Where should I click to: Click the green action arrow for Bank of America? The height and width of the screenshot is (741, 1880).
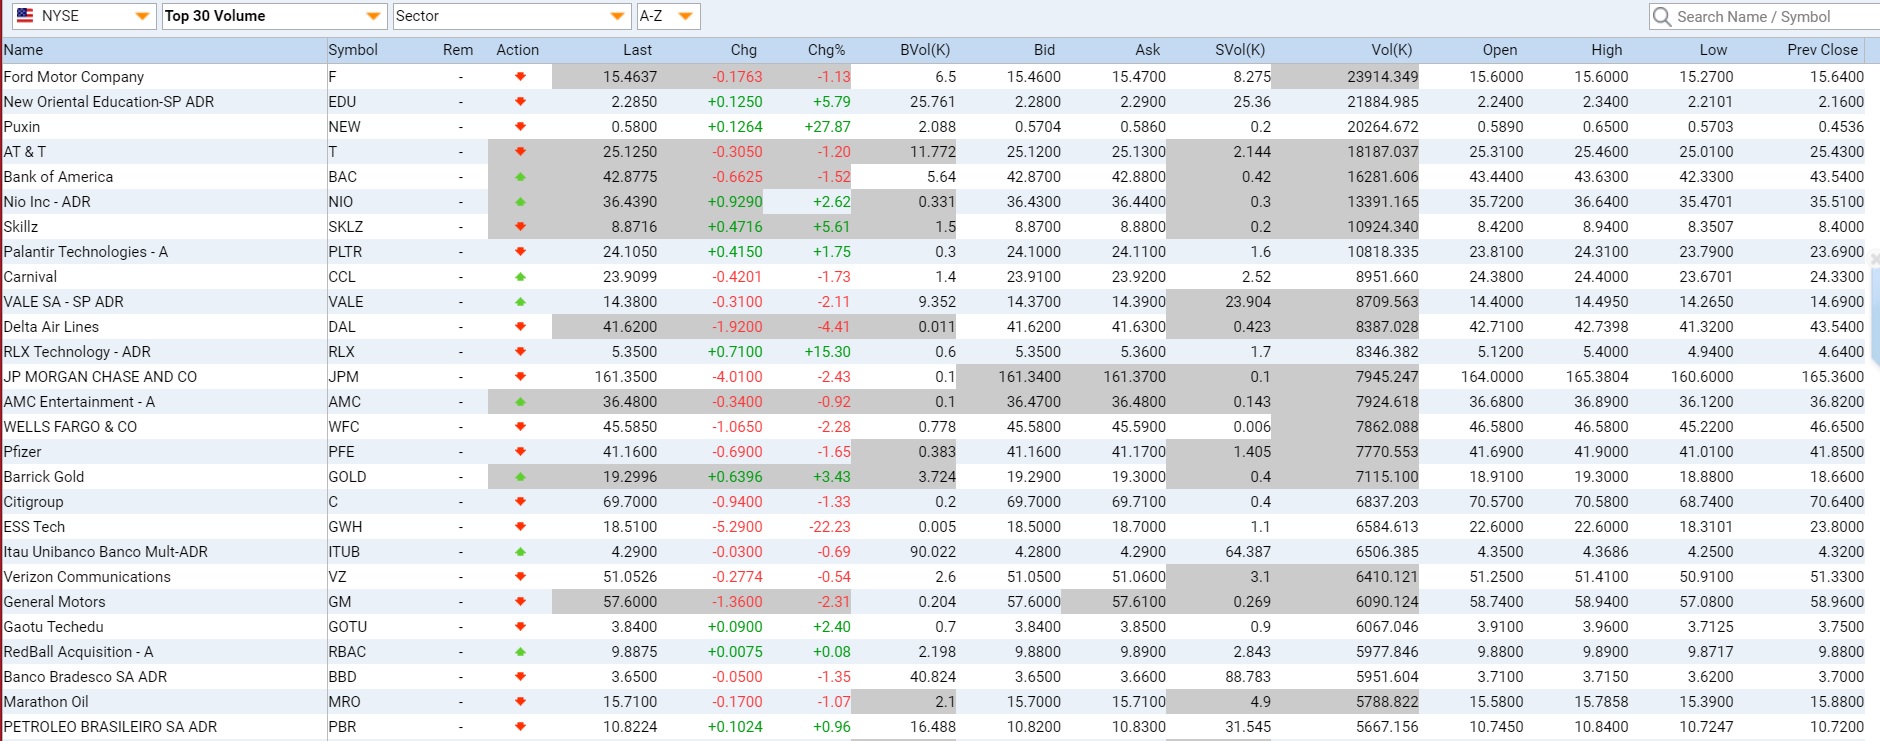point(520,177)
